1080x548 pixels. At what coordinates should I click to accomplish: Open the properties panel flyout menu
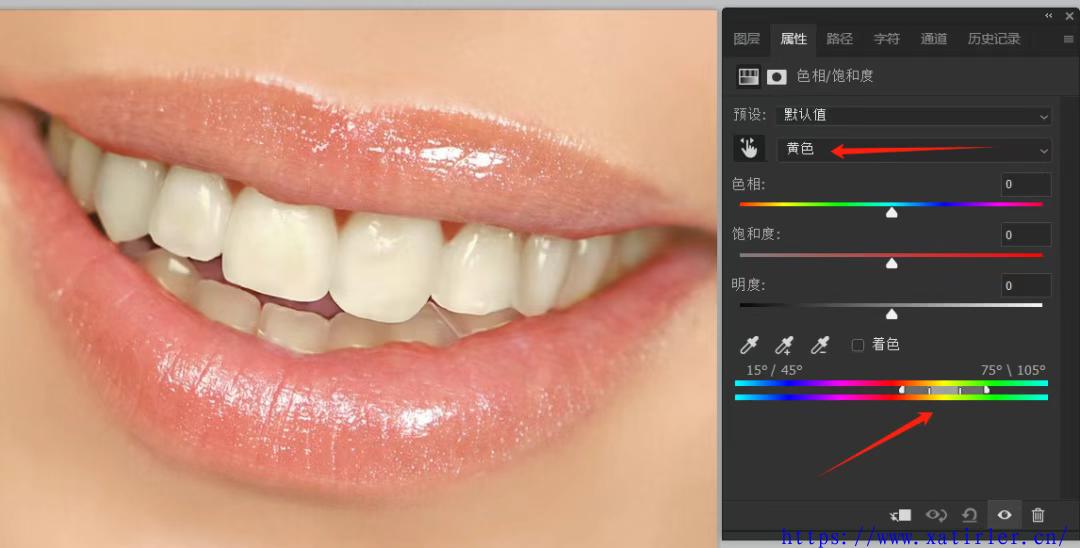(1068, 40)
